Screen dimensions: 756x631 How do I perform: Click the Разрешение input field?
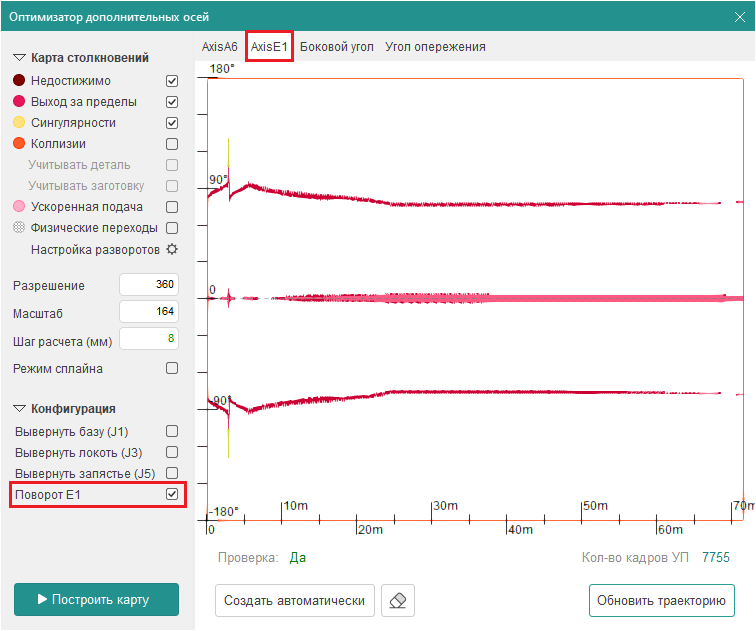click(148, 285)
